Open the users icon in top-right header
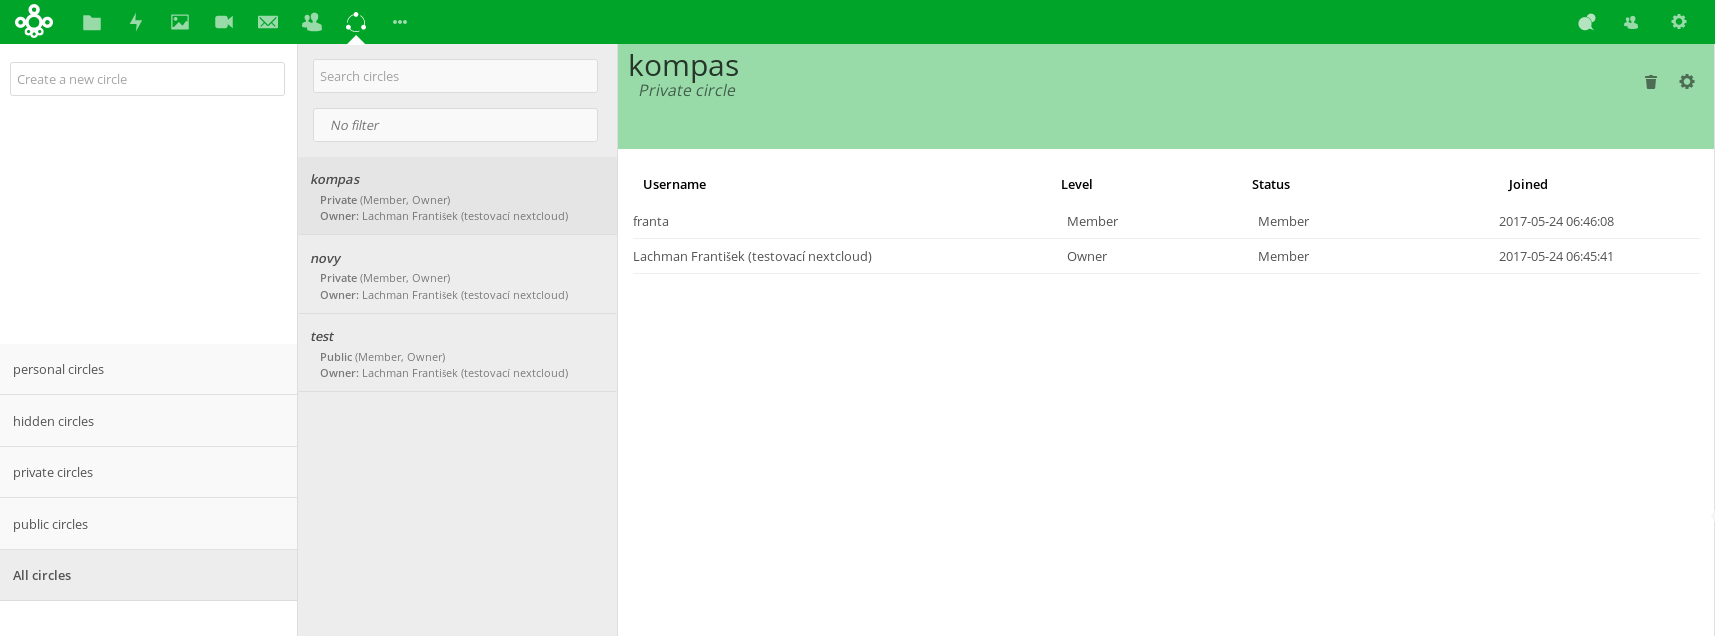Viewport: 1715px width, 636px height. tap(1631, 22)
